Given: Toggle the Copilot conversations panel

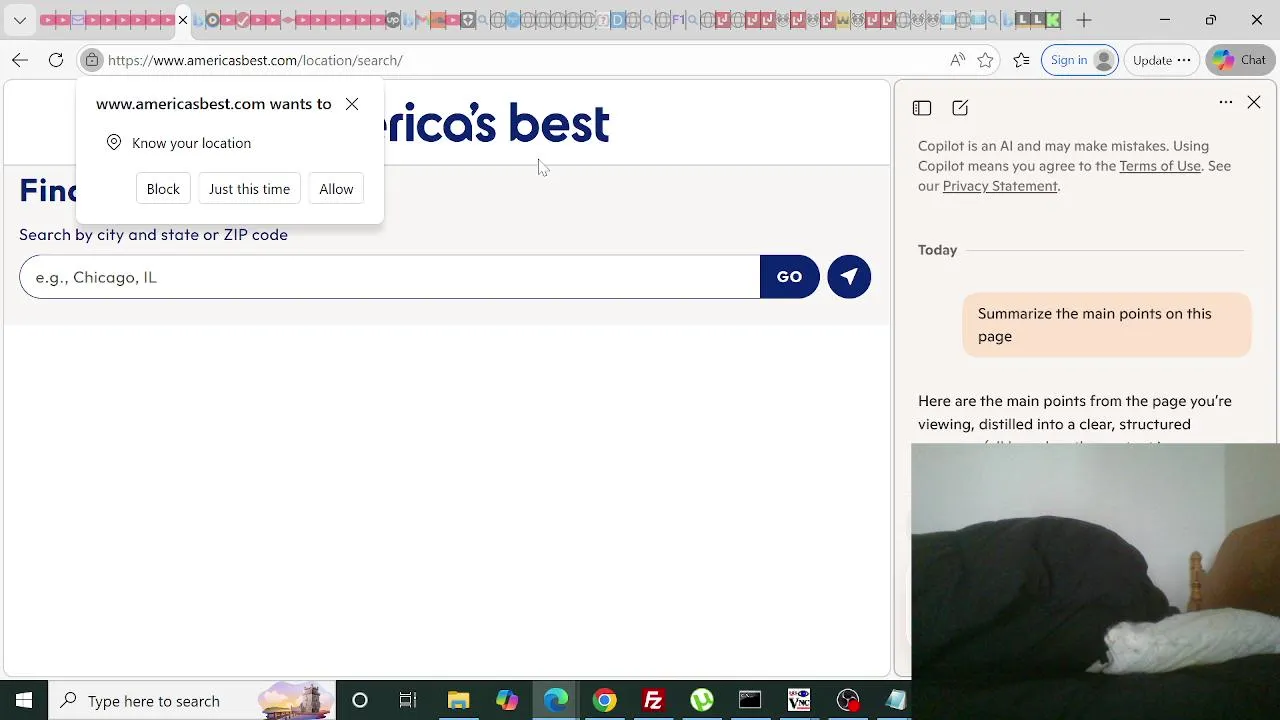Looking at the screenshot, I should pos(922,108).
